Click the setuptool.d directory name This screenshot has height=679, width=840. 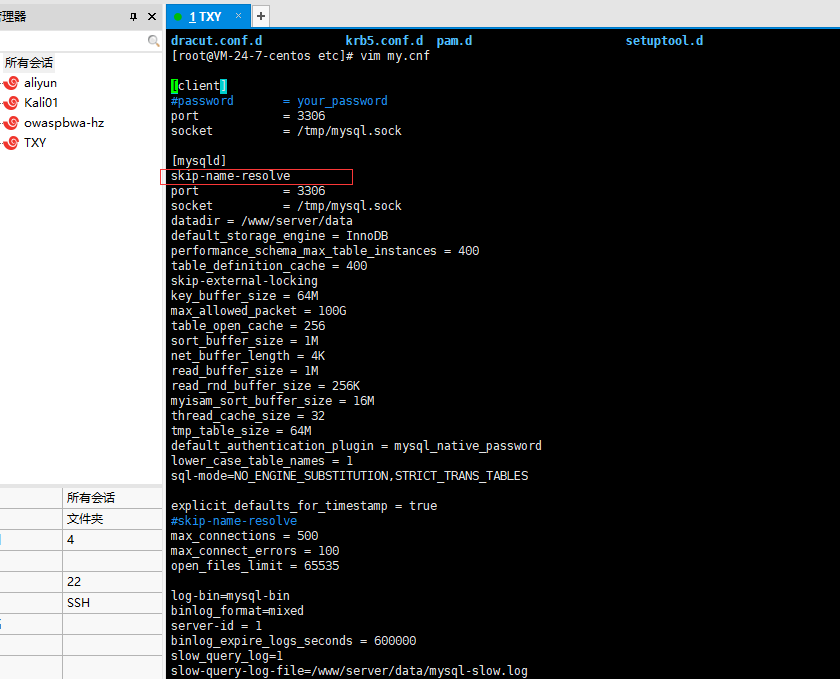point(664,41)
